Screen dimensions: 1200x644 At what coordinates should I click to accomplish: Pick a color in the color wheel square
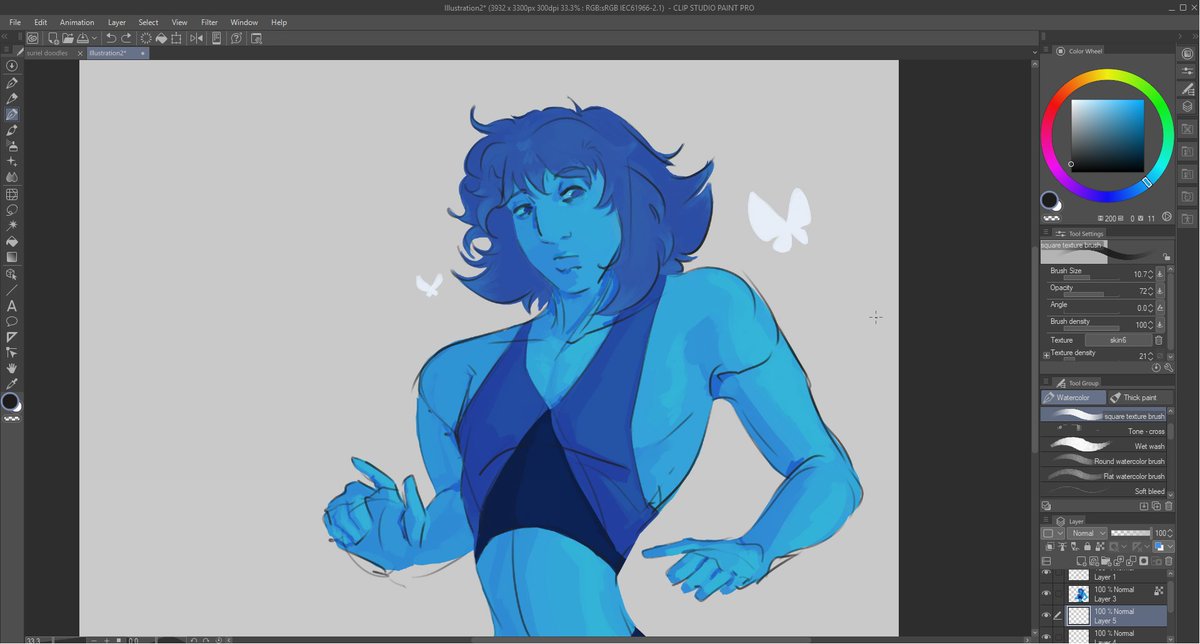click(1107, 136)
